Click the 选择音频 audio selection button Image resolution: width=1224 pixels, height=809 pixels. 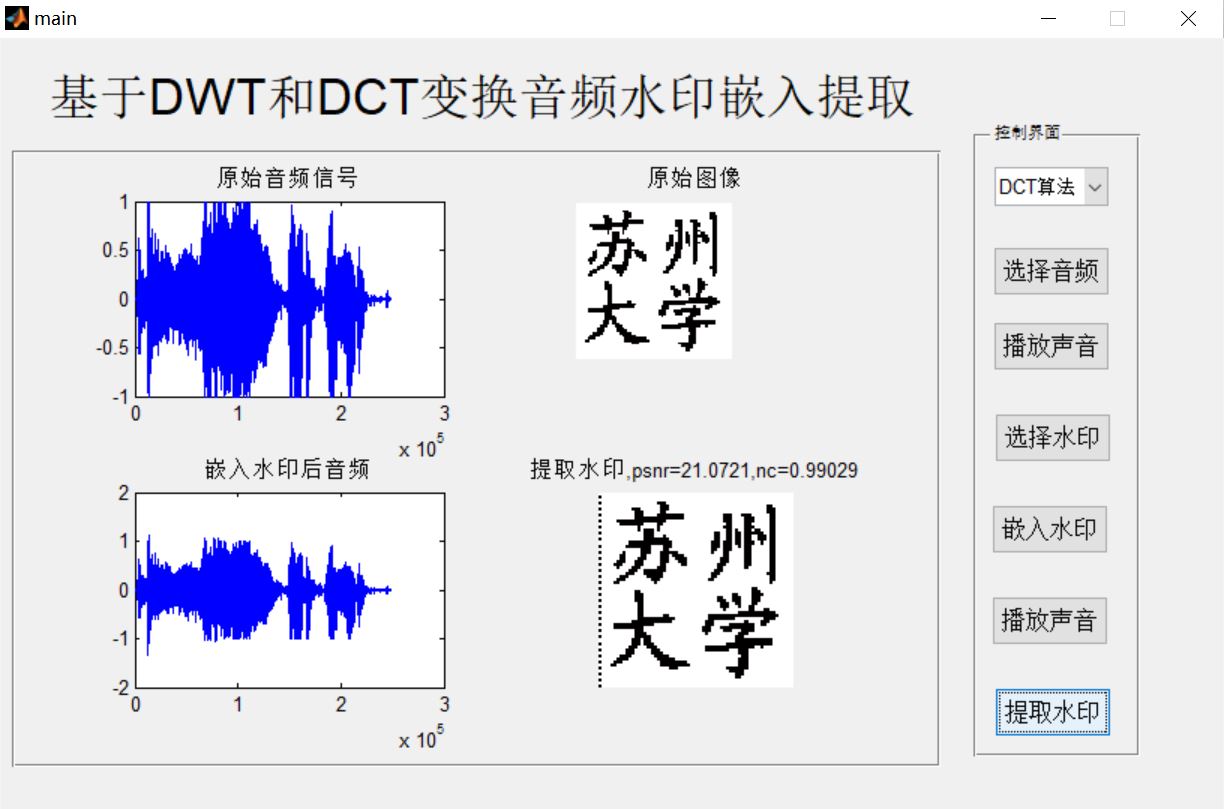(x=1050, y=271)
